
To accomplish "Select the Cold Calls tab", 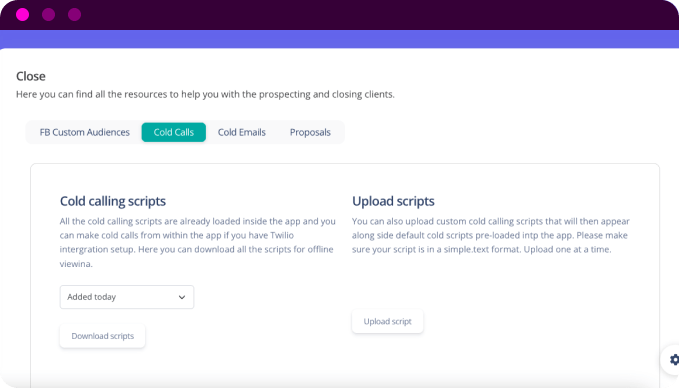I will tap(174, 132).
